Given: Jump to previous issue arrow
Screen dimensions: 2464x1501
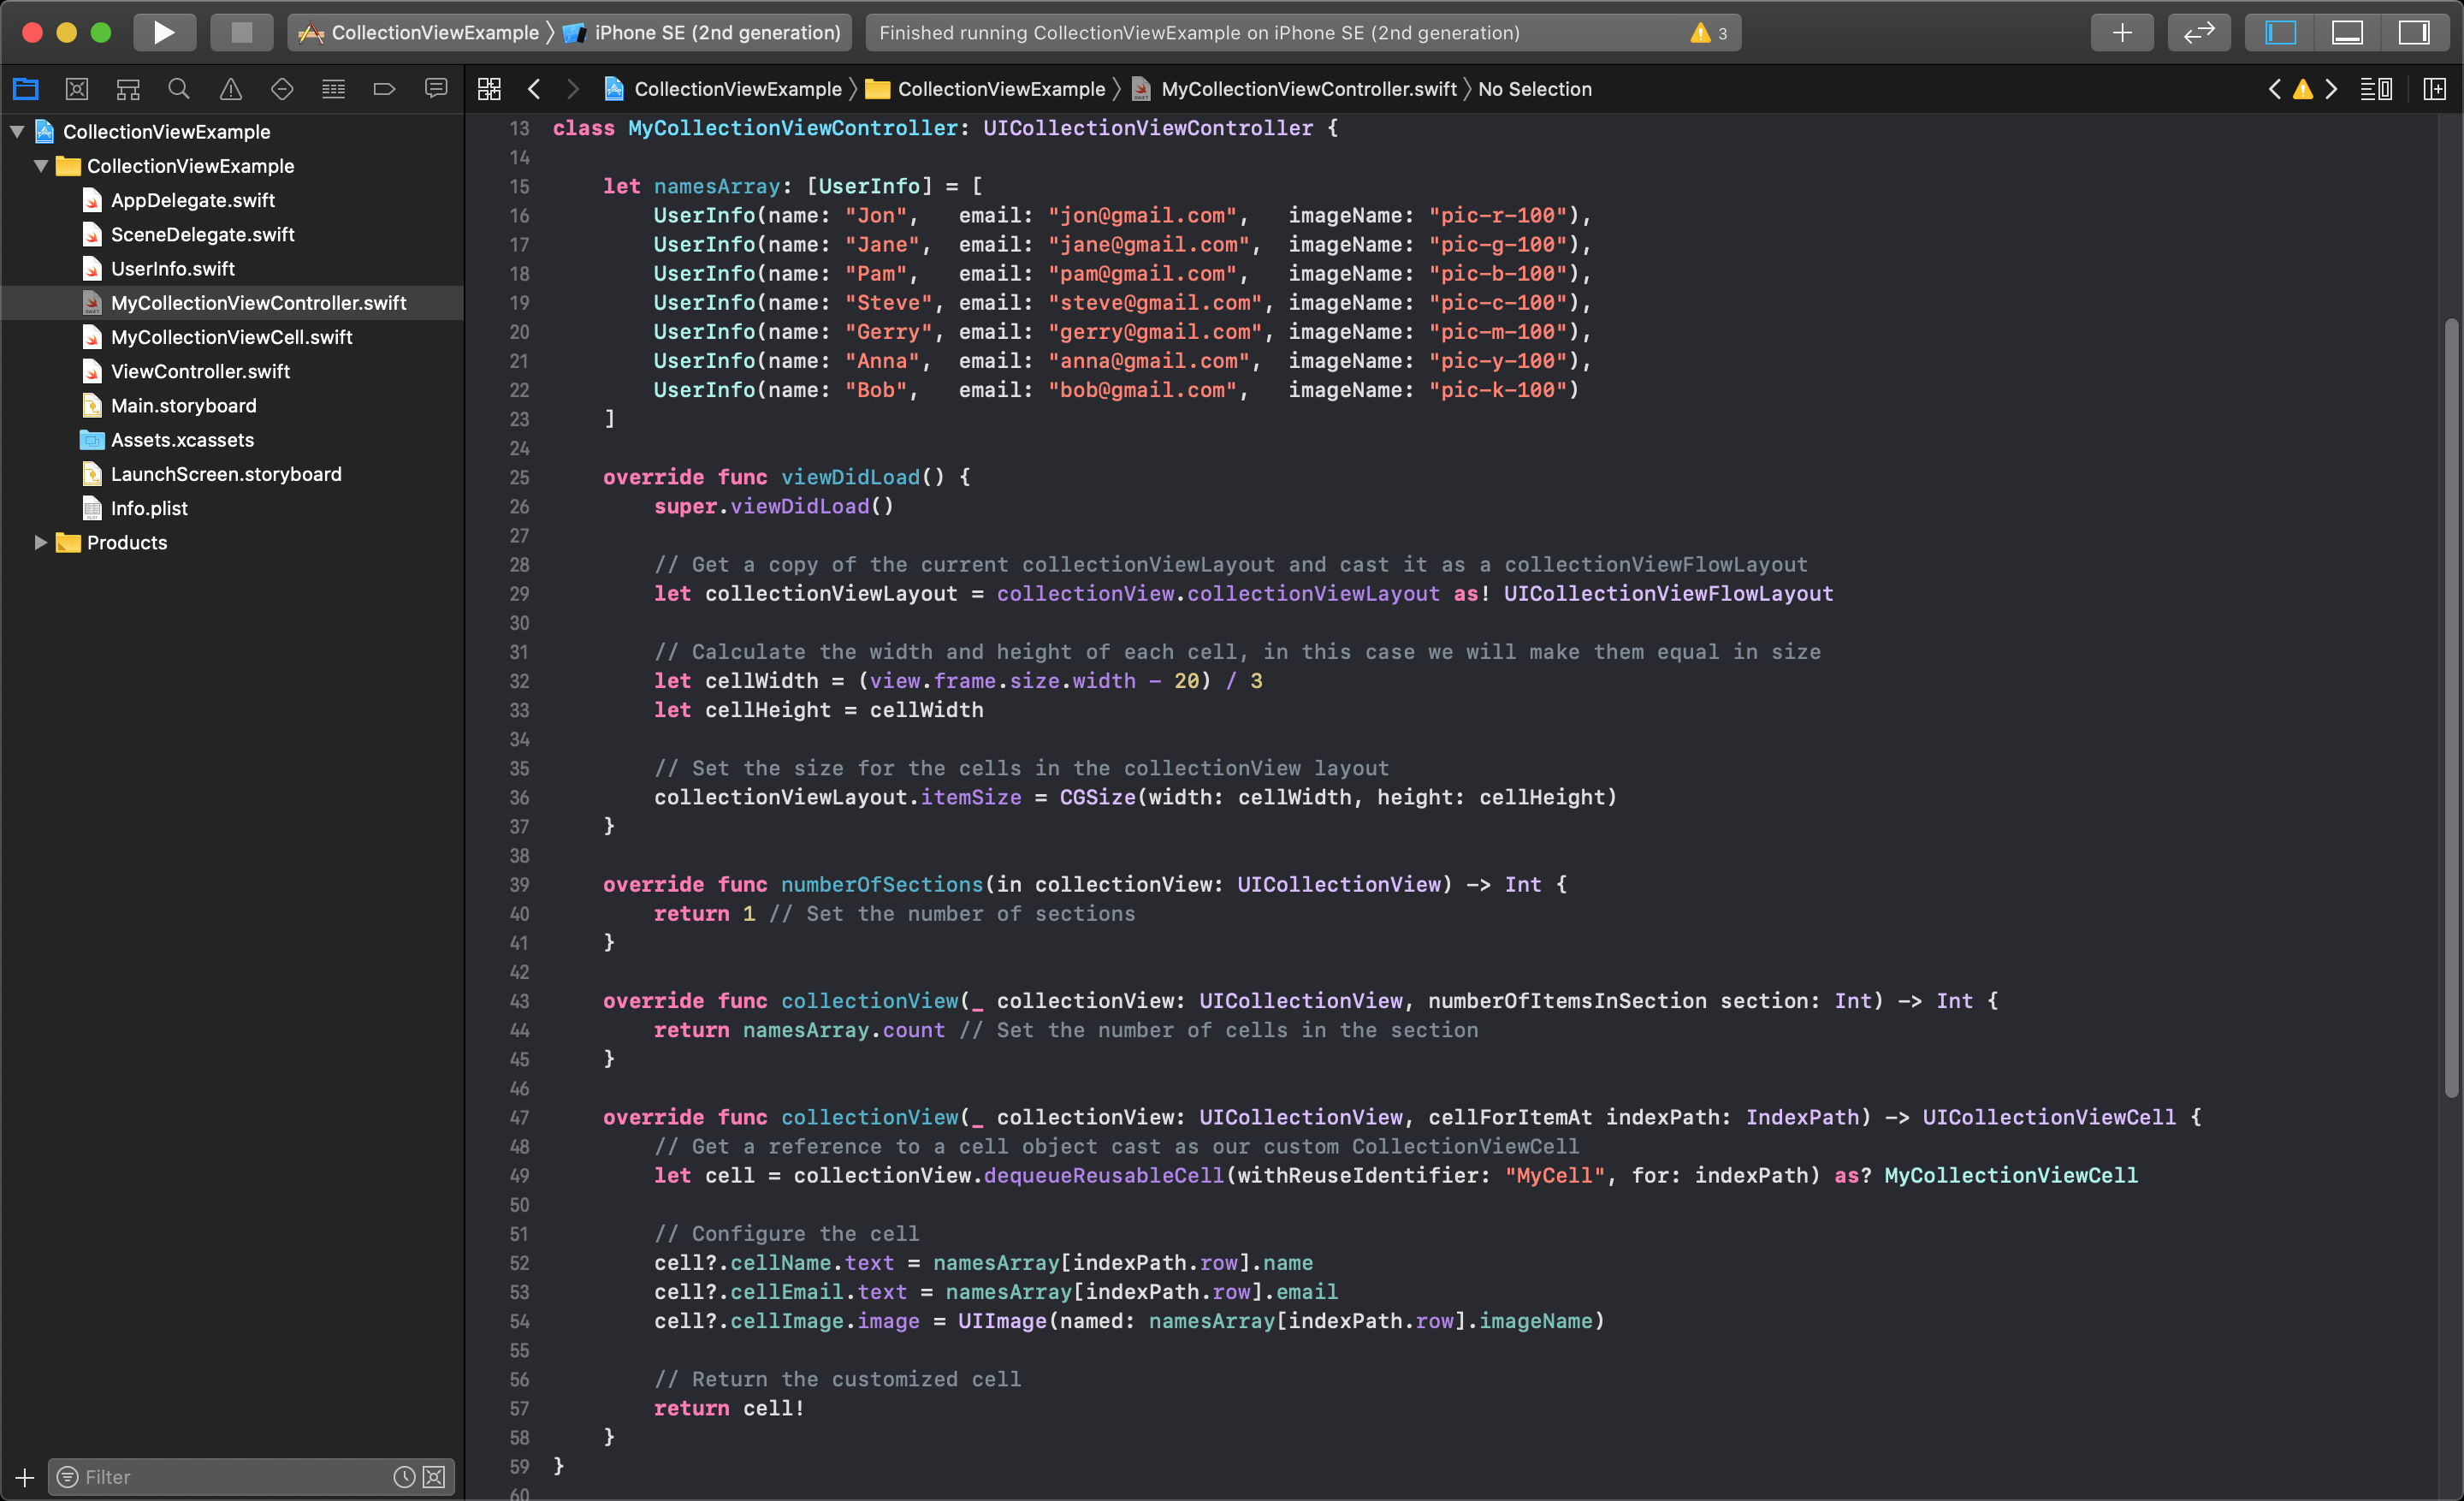Looking at the screenshot, I should pyautogui.click(x=2275, y=89).
